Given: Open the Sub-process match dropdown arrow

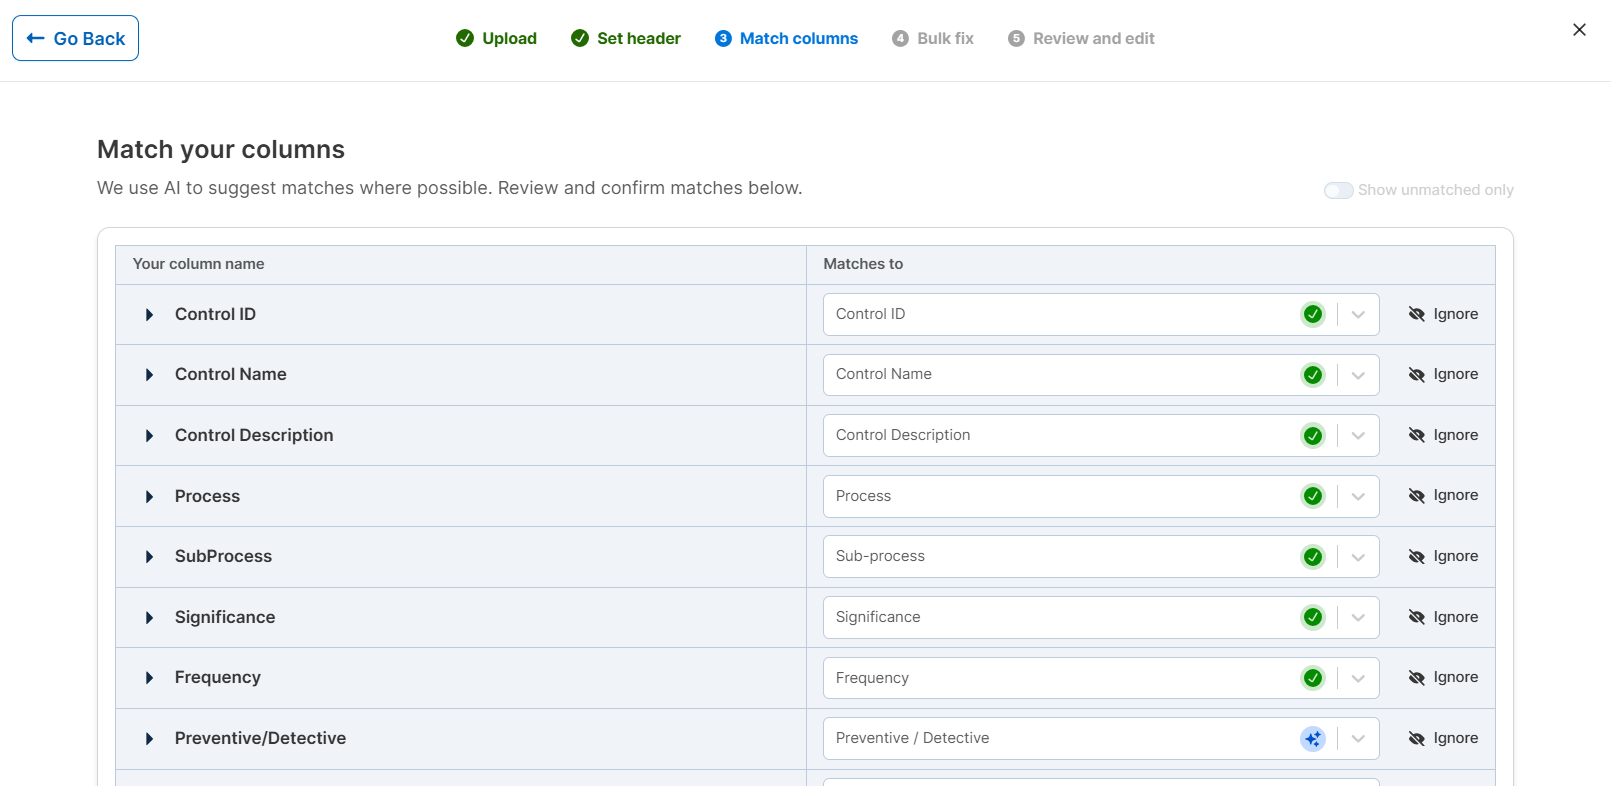Looking at the screenshot, I should point(1358,557).
